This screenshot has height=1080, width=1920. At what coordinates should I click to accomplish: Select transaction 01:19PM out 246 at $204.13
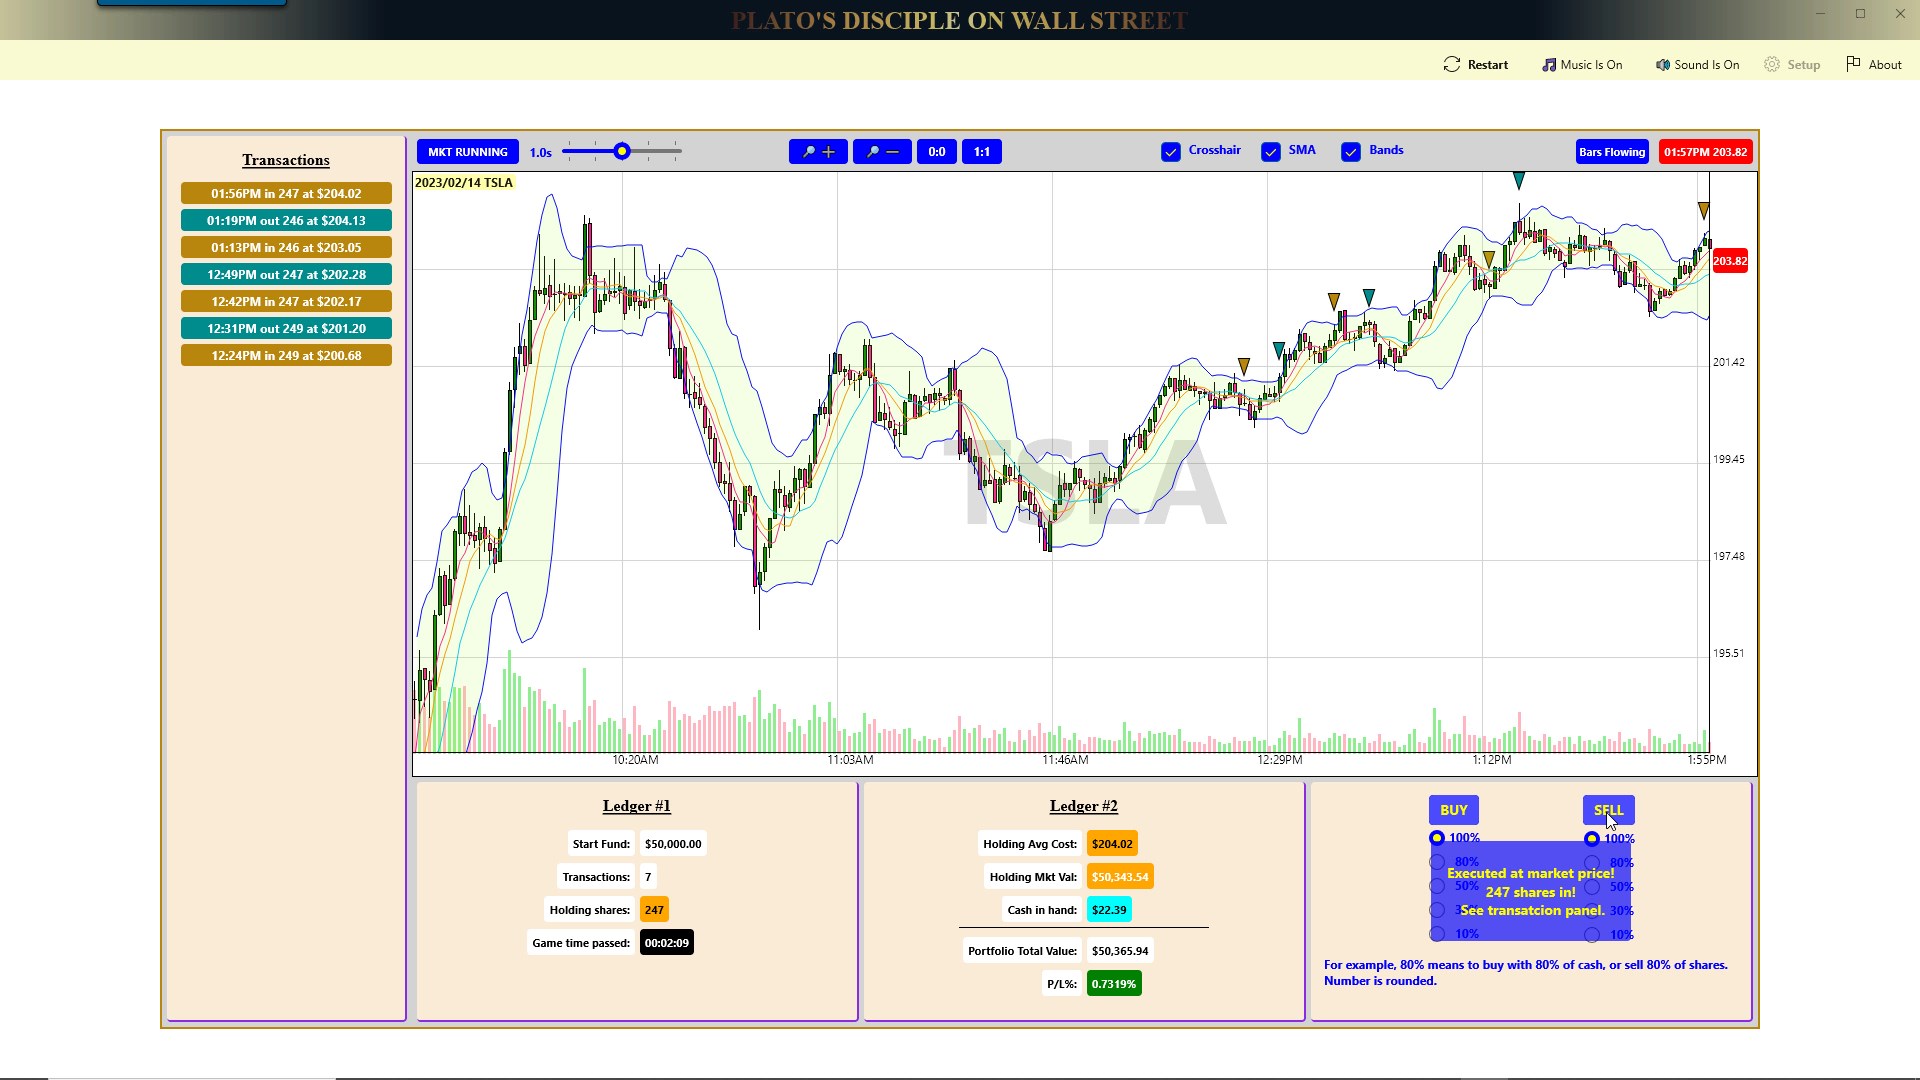point(286,221)
